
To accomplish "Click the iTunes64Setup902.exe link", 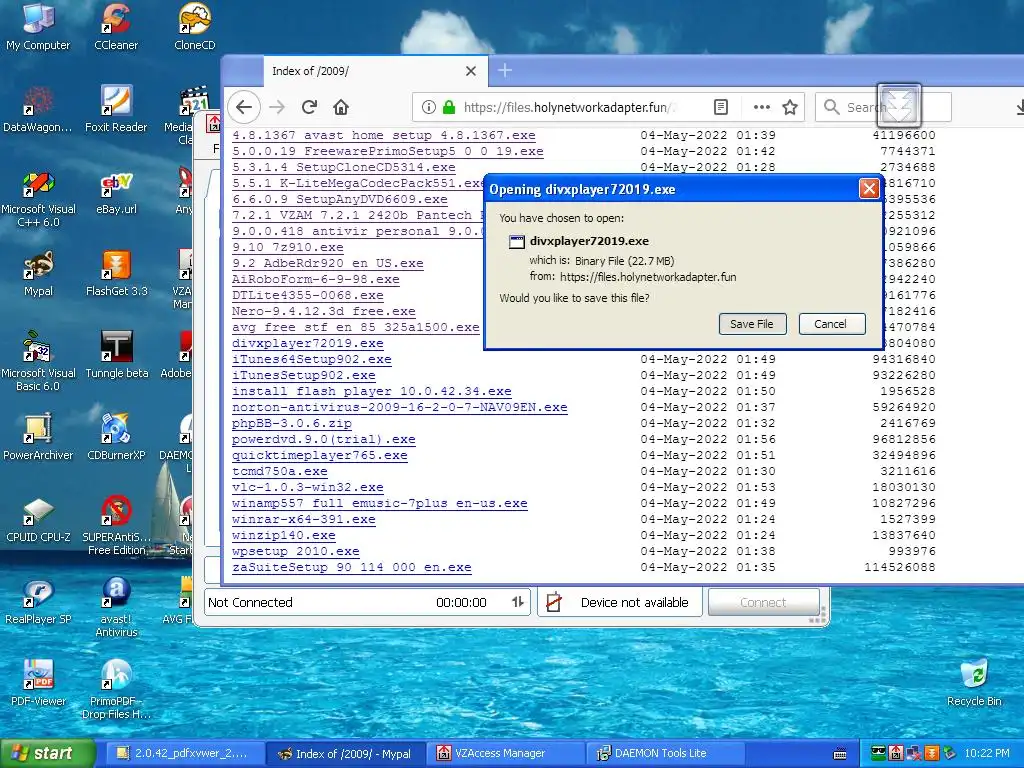I will (312, 359).
